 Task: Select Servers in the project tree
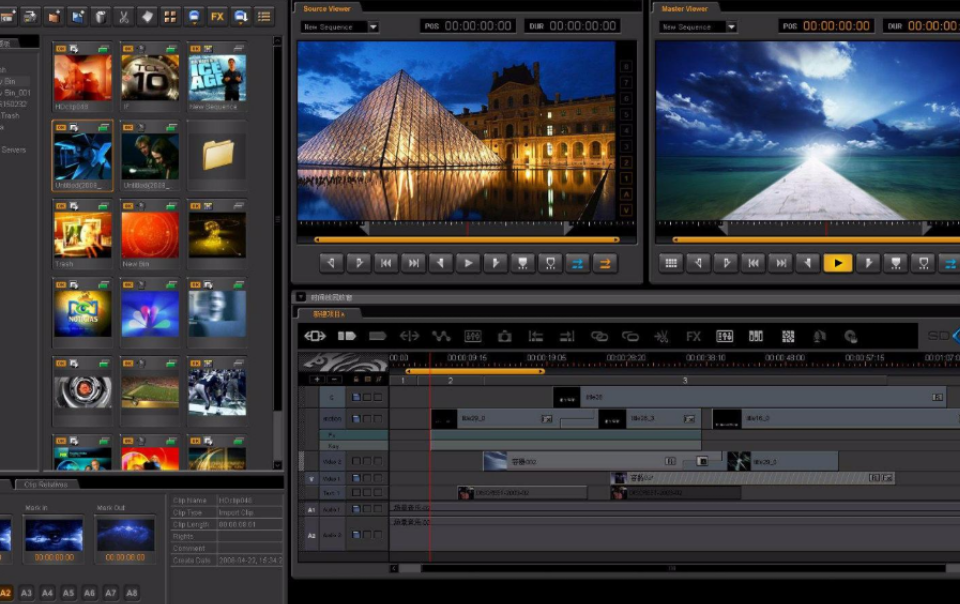pos(14,149)
